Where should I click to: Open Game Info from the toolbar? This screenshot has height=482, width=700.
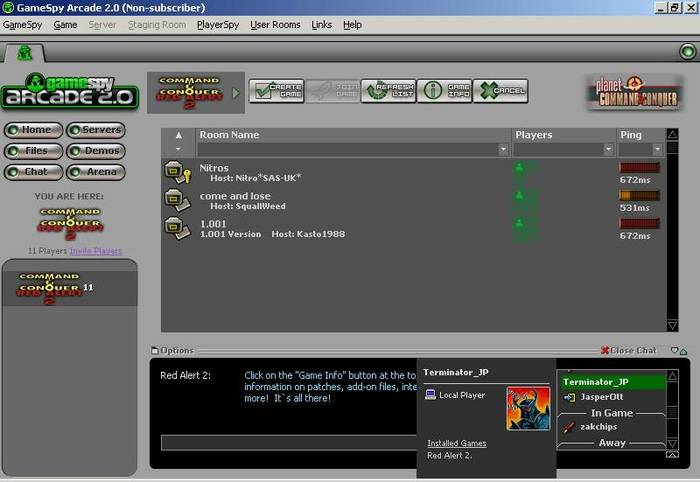tap(444, 92)
